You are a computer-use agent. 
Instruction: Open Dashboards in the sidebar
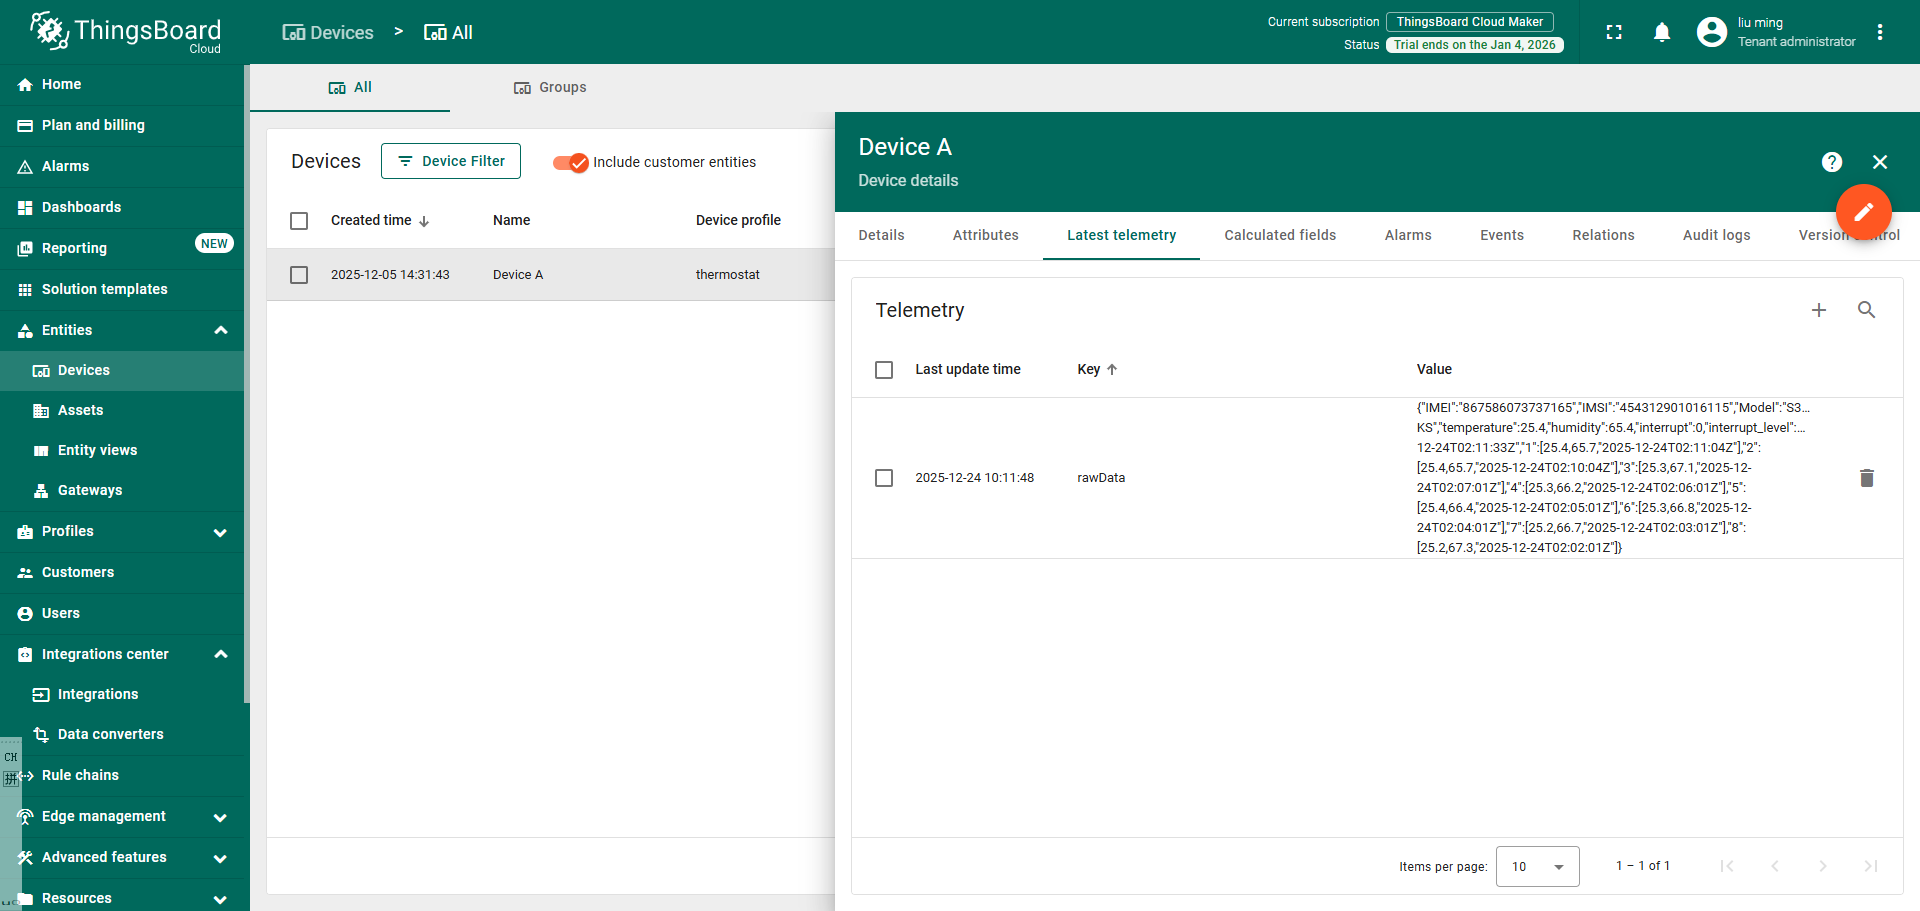click(x=122, y=208)
